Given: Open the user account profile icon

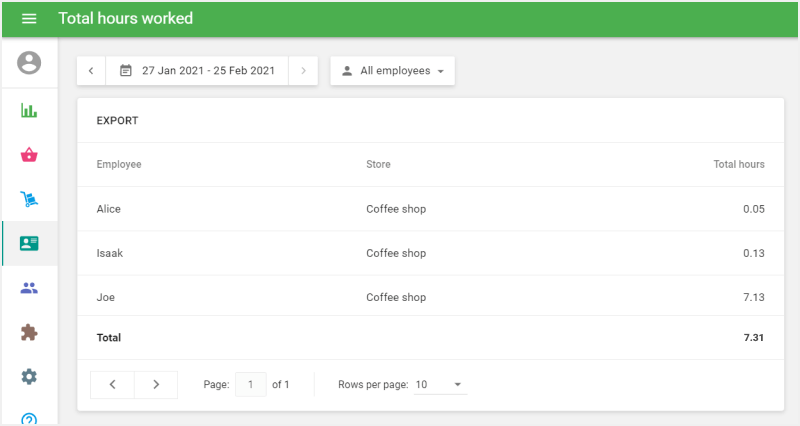Looking at the screenshot, I should coord(29,63).
